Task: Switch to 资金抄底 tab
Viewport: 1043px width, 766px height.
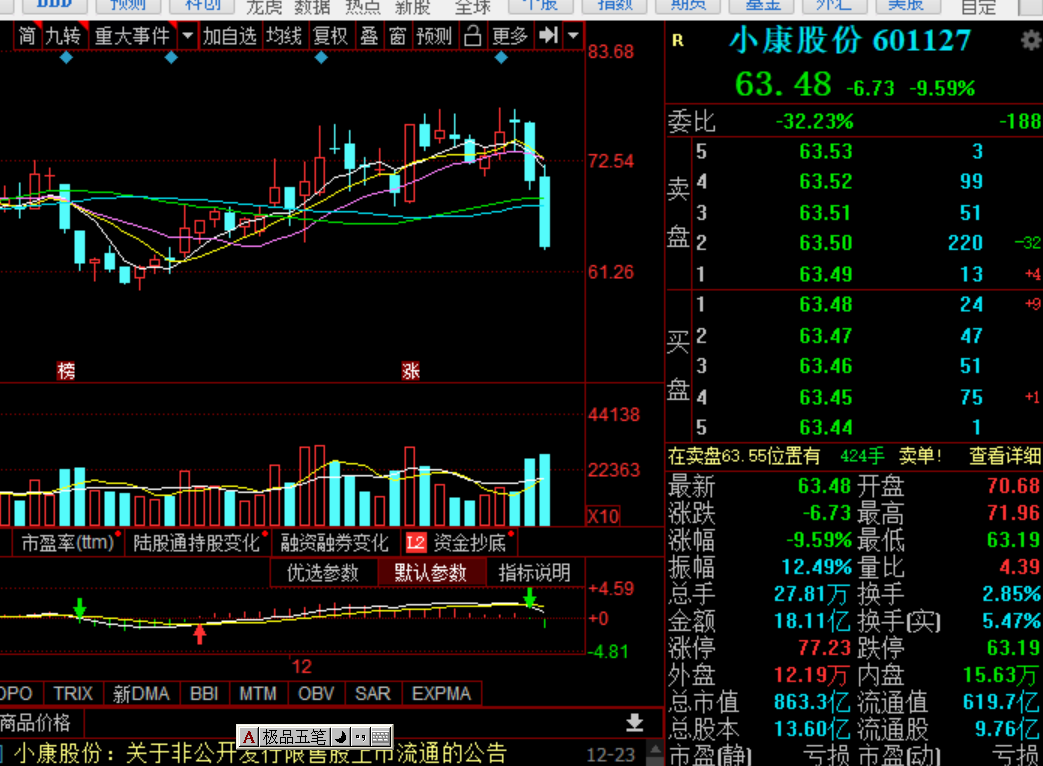Action: [470, 543]
